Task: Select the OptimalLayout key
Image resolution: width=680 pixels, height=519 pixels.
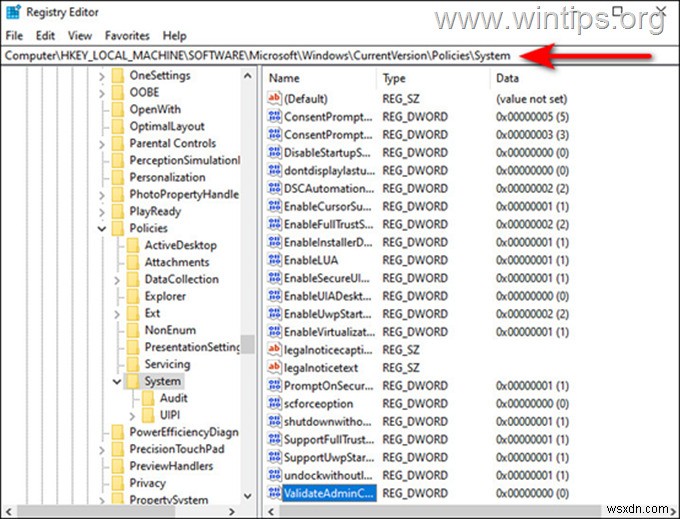Action: tap(167, 127)
